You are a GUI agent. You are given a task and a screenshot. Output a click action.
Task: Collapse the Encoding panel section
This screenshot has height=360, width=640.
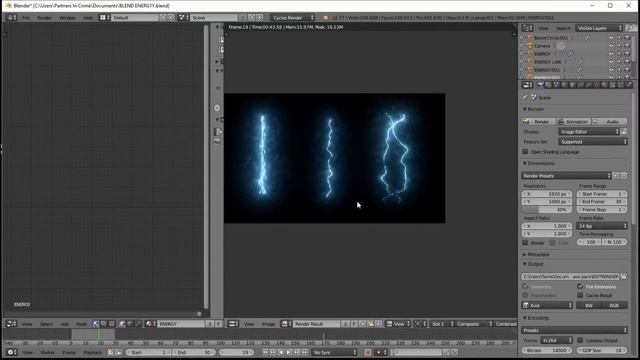tap(525, 318)
